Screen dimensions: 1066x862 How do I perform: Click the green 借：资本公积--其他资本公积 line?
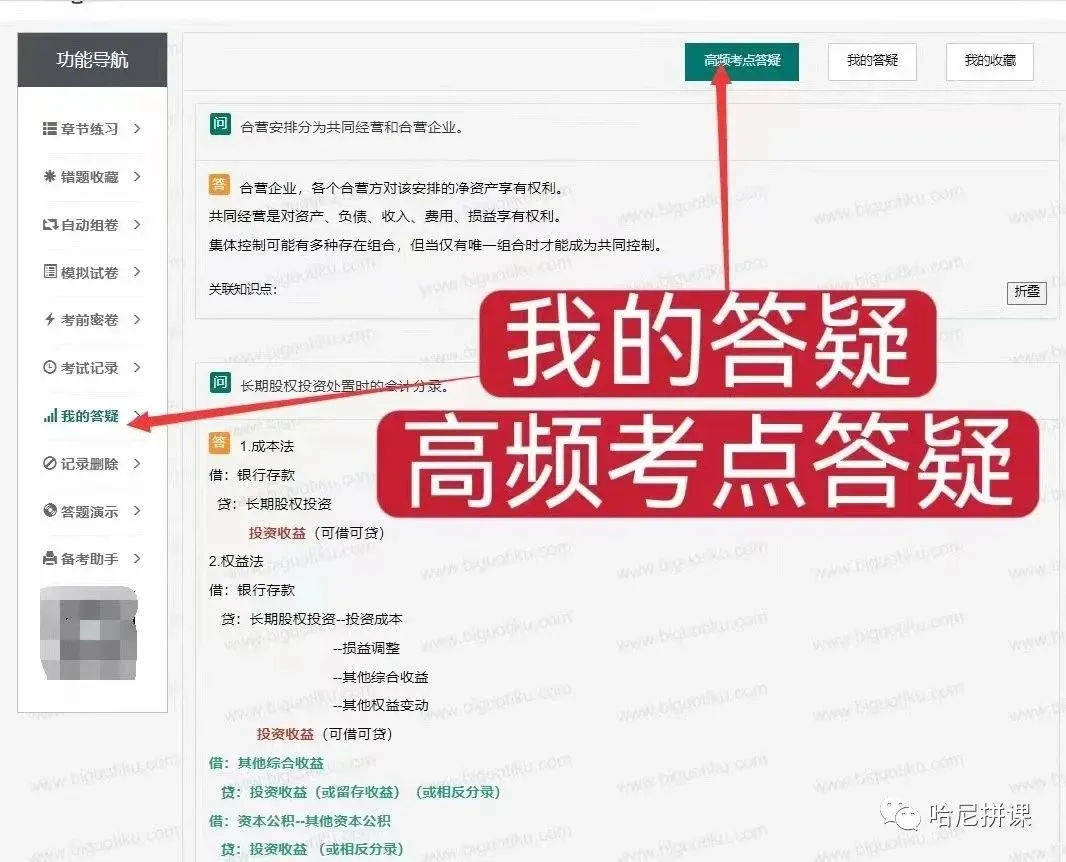point(300,821)
